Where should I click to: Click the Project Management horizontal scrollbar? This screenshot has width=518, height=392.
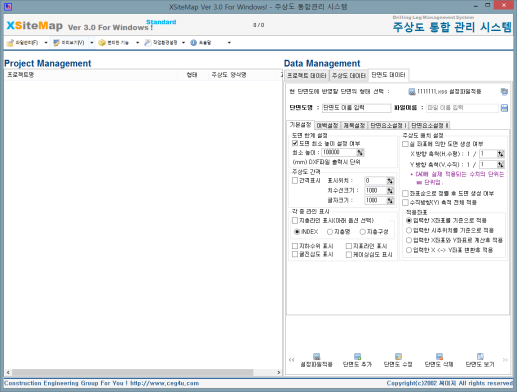point(143,372)
